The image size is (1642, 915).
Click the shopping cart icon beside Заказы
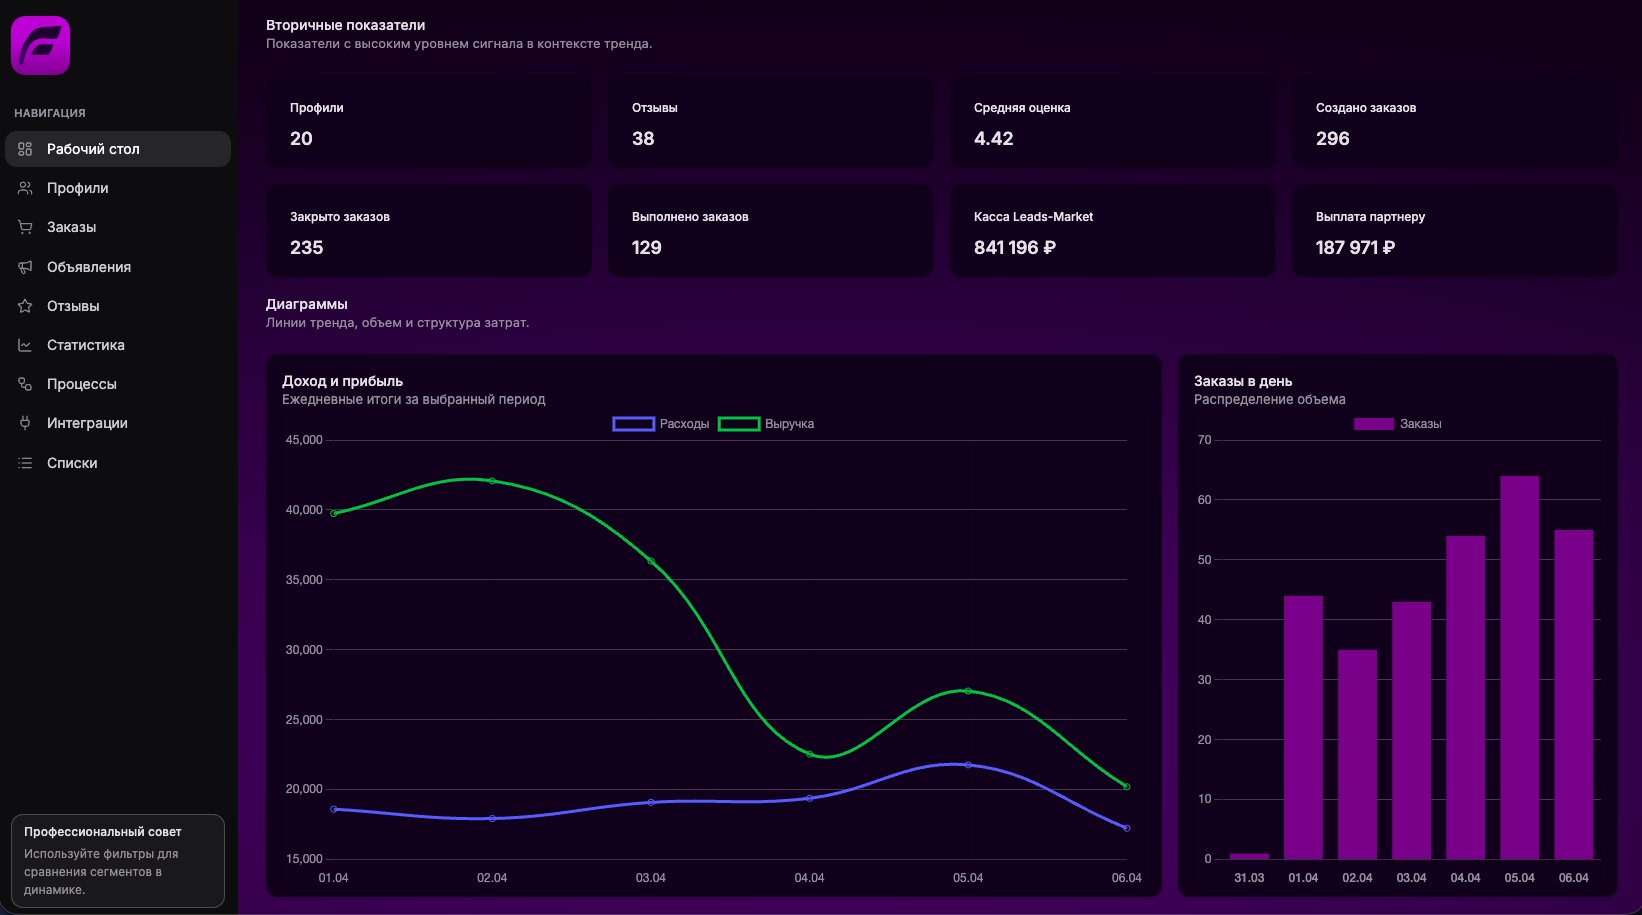pos(25,227)
